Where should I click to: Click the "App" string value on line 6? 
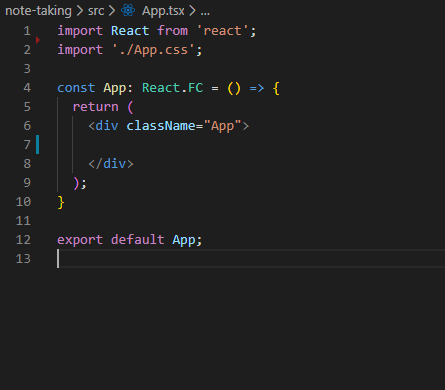point(222,126)
